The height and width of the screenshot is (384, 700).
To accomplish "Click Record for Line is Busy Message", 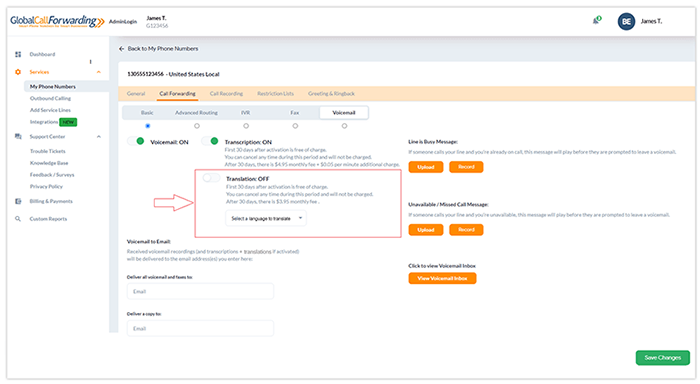I will [x=466, y=167].
